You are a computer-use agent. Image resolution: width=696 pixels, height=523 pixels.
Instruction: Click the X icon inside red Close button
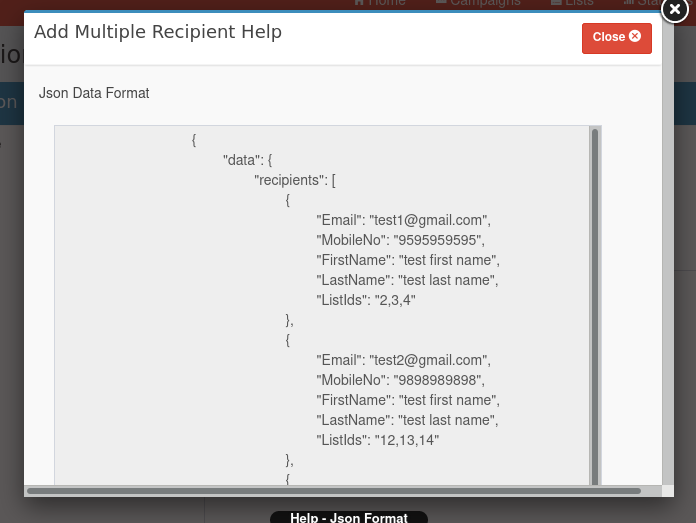[x=635, y=36]
